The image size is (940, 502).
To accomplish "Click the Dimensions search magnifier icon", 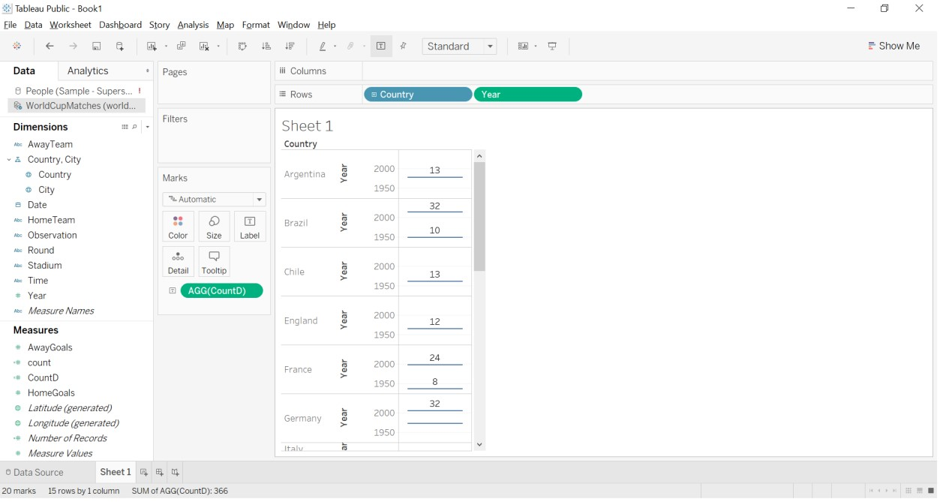I will 134,127.
